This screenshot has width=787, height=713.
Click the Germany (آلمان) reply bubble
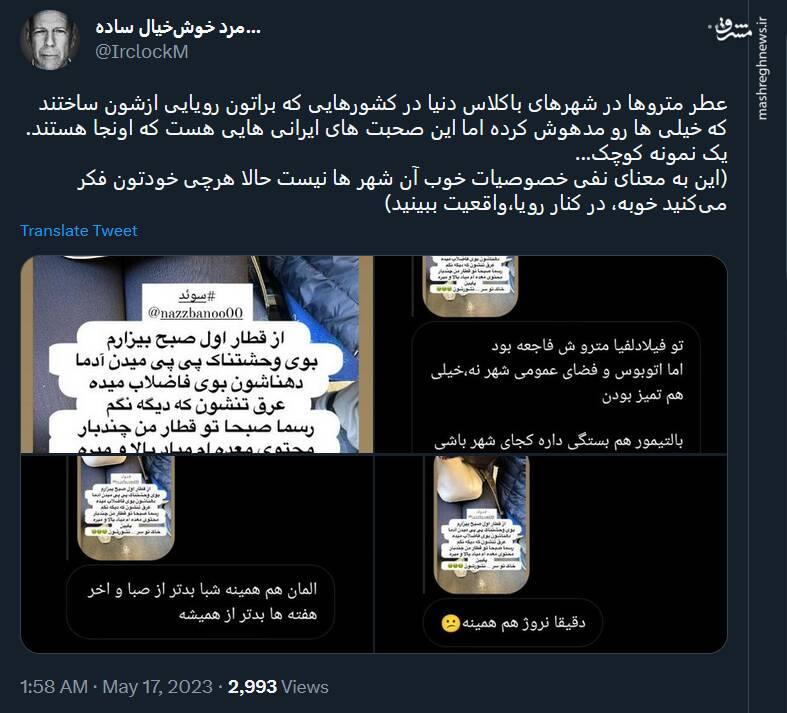[201, 602]
